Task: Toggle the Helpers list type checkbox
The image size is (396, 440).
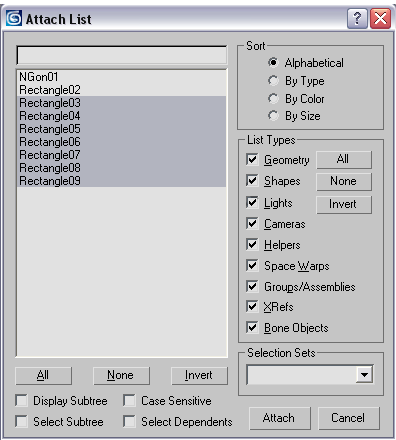Action: coord(252,245)
